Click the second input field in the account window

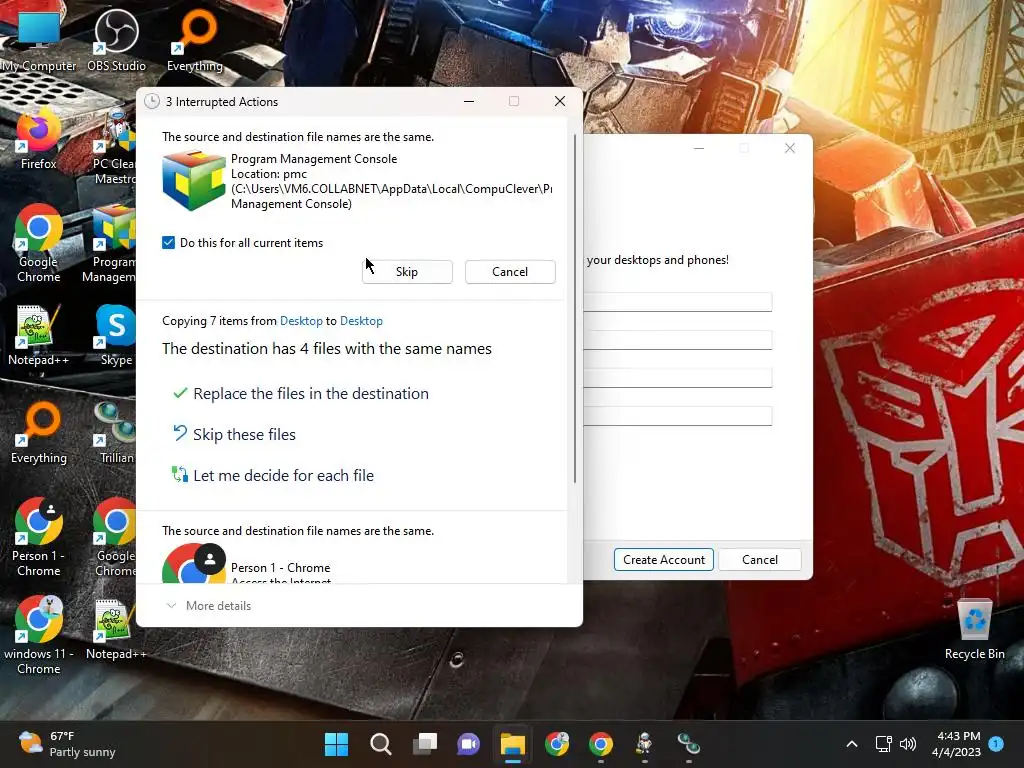[677, 340]
